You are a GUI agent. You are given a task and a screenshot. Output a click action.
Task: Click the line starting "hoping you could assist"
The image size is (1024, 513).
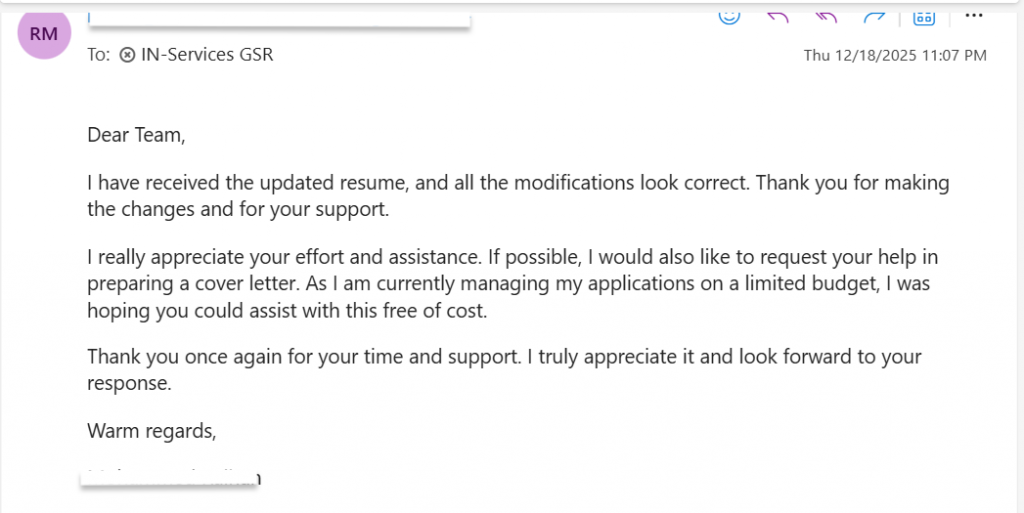(287, 310)
